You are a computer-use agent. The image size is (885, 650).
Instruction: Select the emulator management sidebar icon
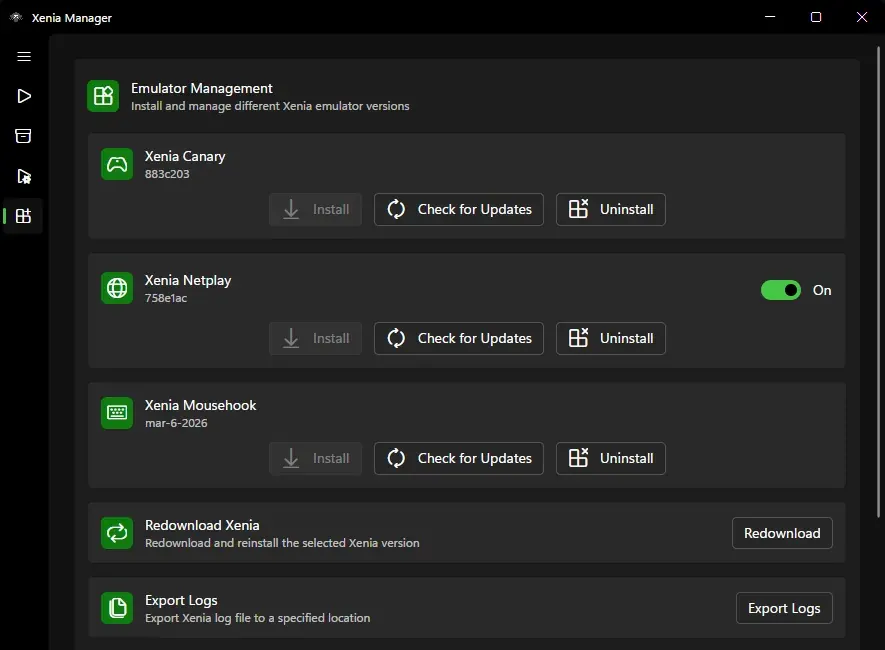point(23,216)
